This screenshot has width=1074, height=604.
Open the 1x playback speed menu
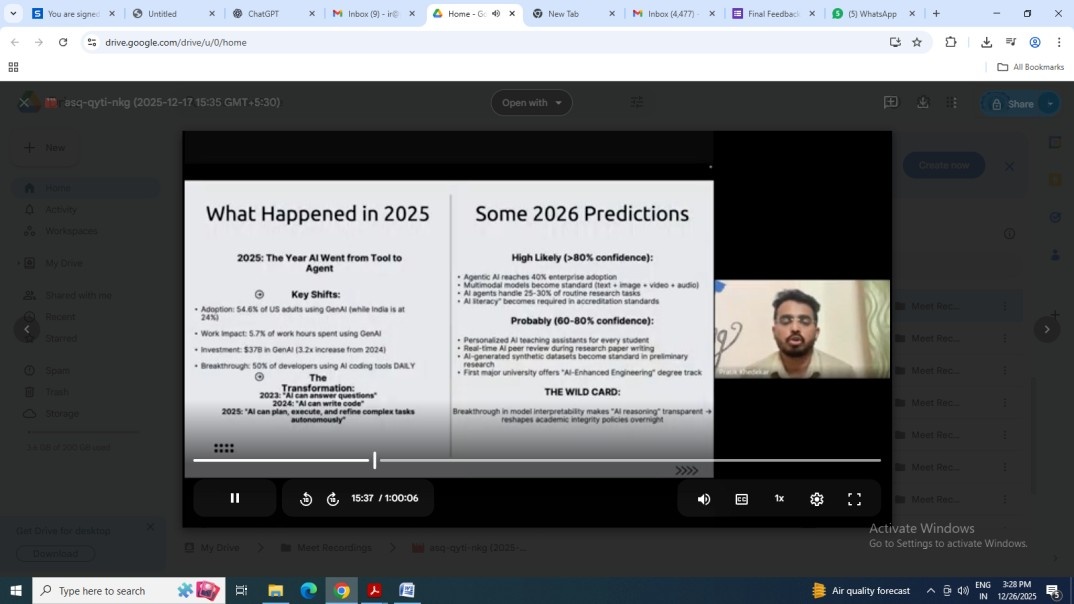[779, 498]
